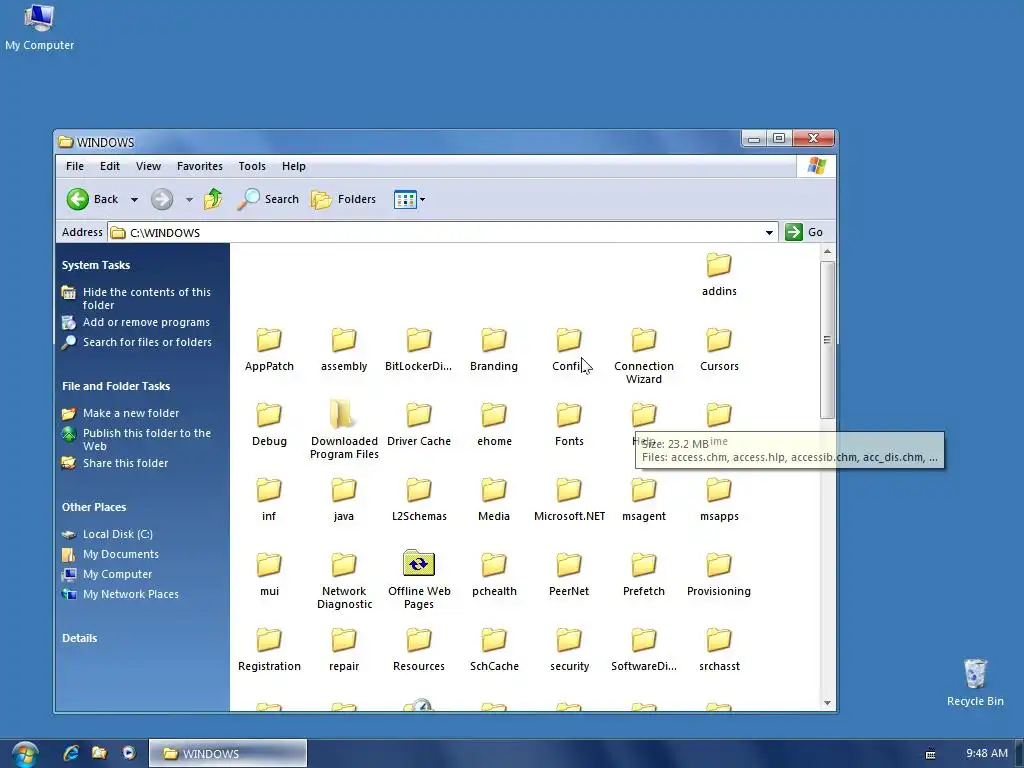Click the green Back arrow icon

point(78,199)
